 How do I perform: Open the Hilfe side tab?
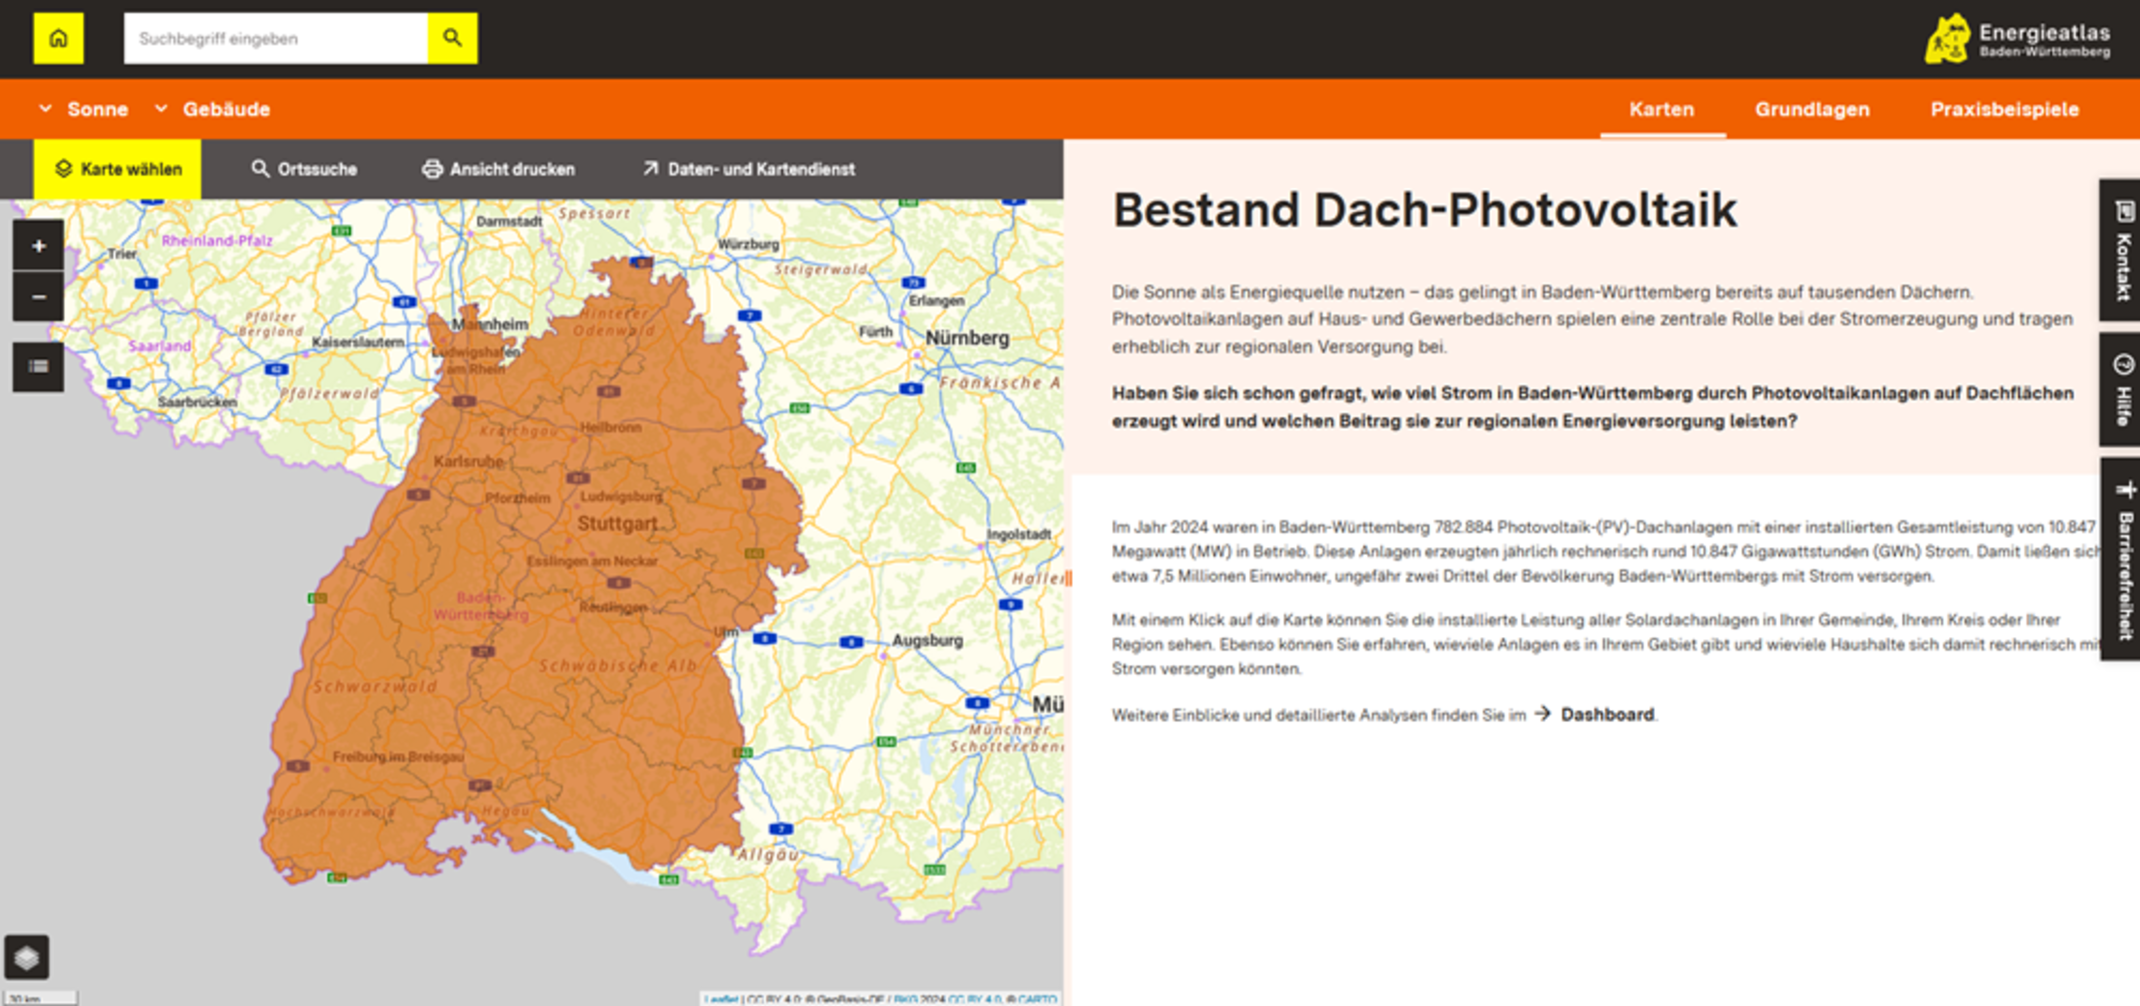2122,389
